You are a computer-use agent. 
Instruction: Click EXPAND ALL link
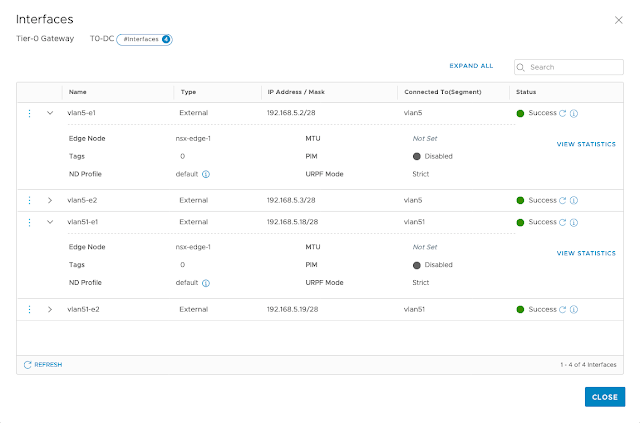point(471,66)
